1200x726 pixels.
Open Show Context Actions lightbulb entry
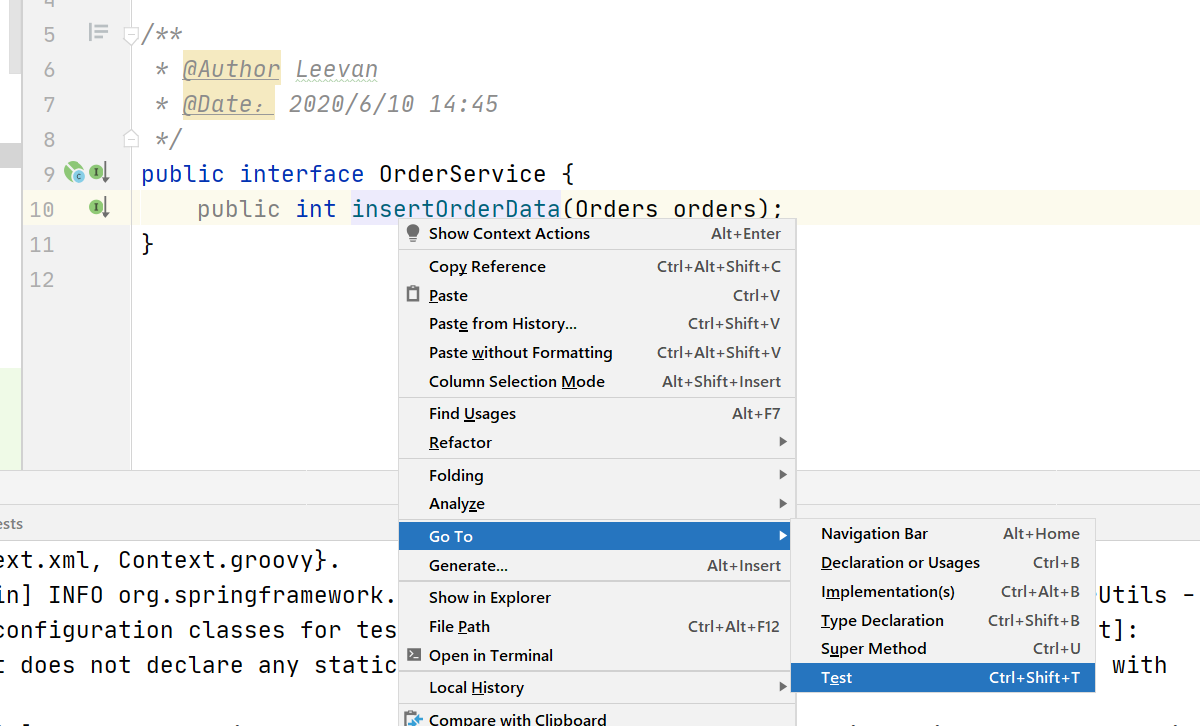(x=597, y=234)
